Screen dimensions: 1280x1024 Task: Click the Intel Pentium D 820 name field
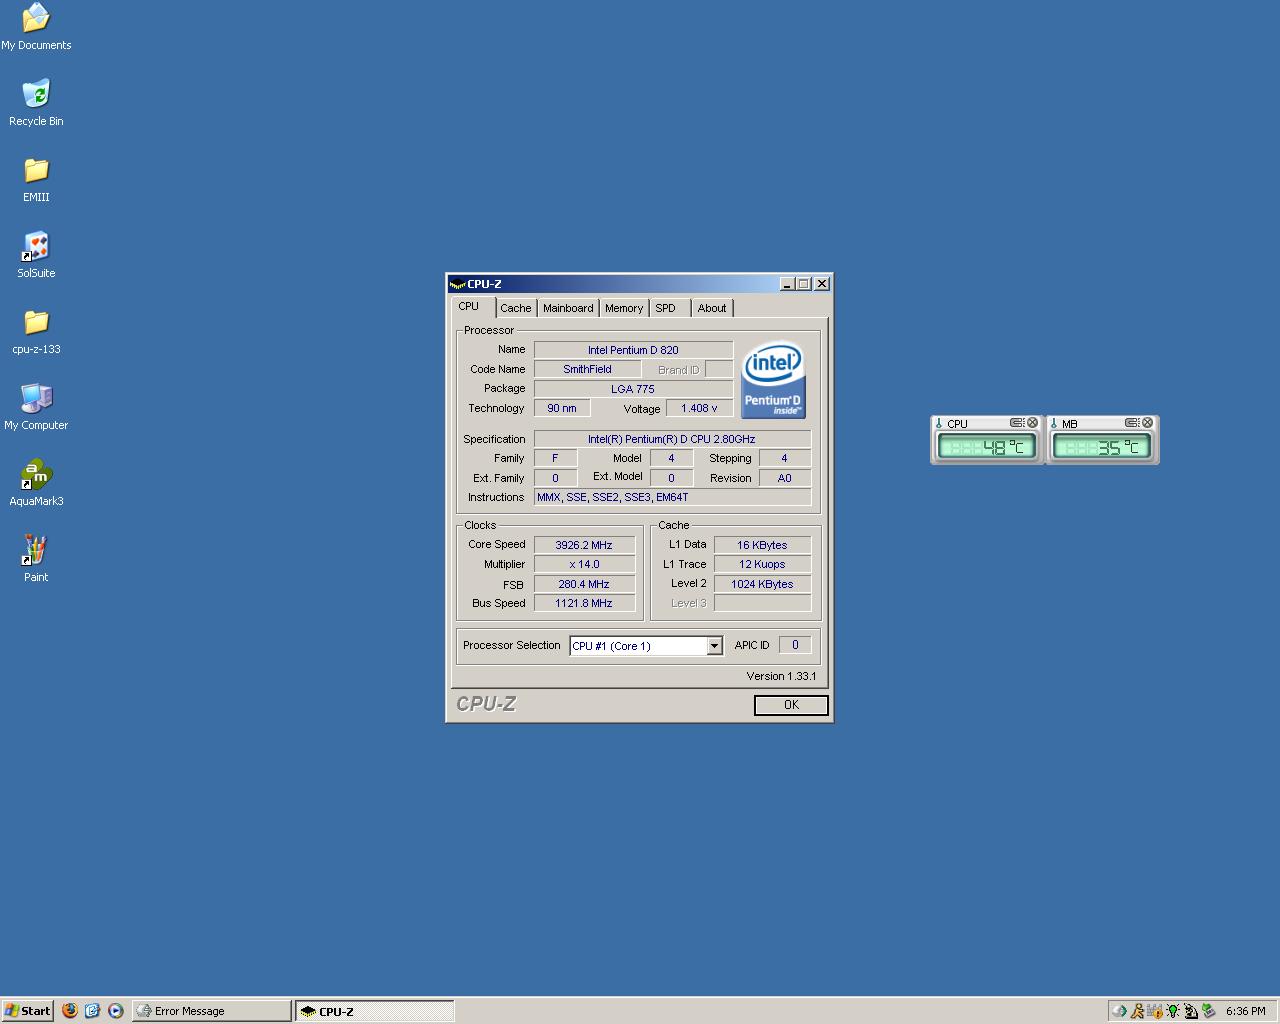633,350
